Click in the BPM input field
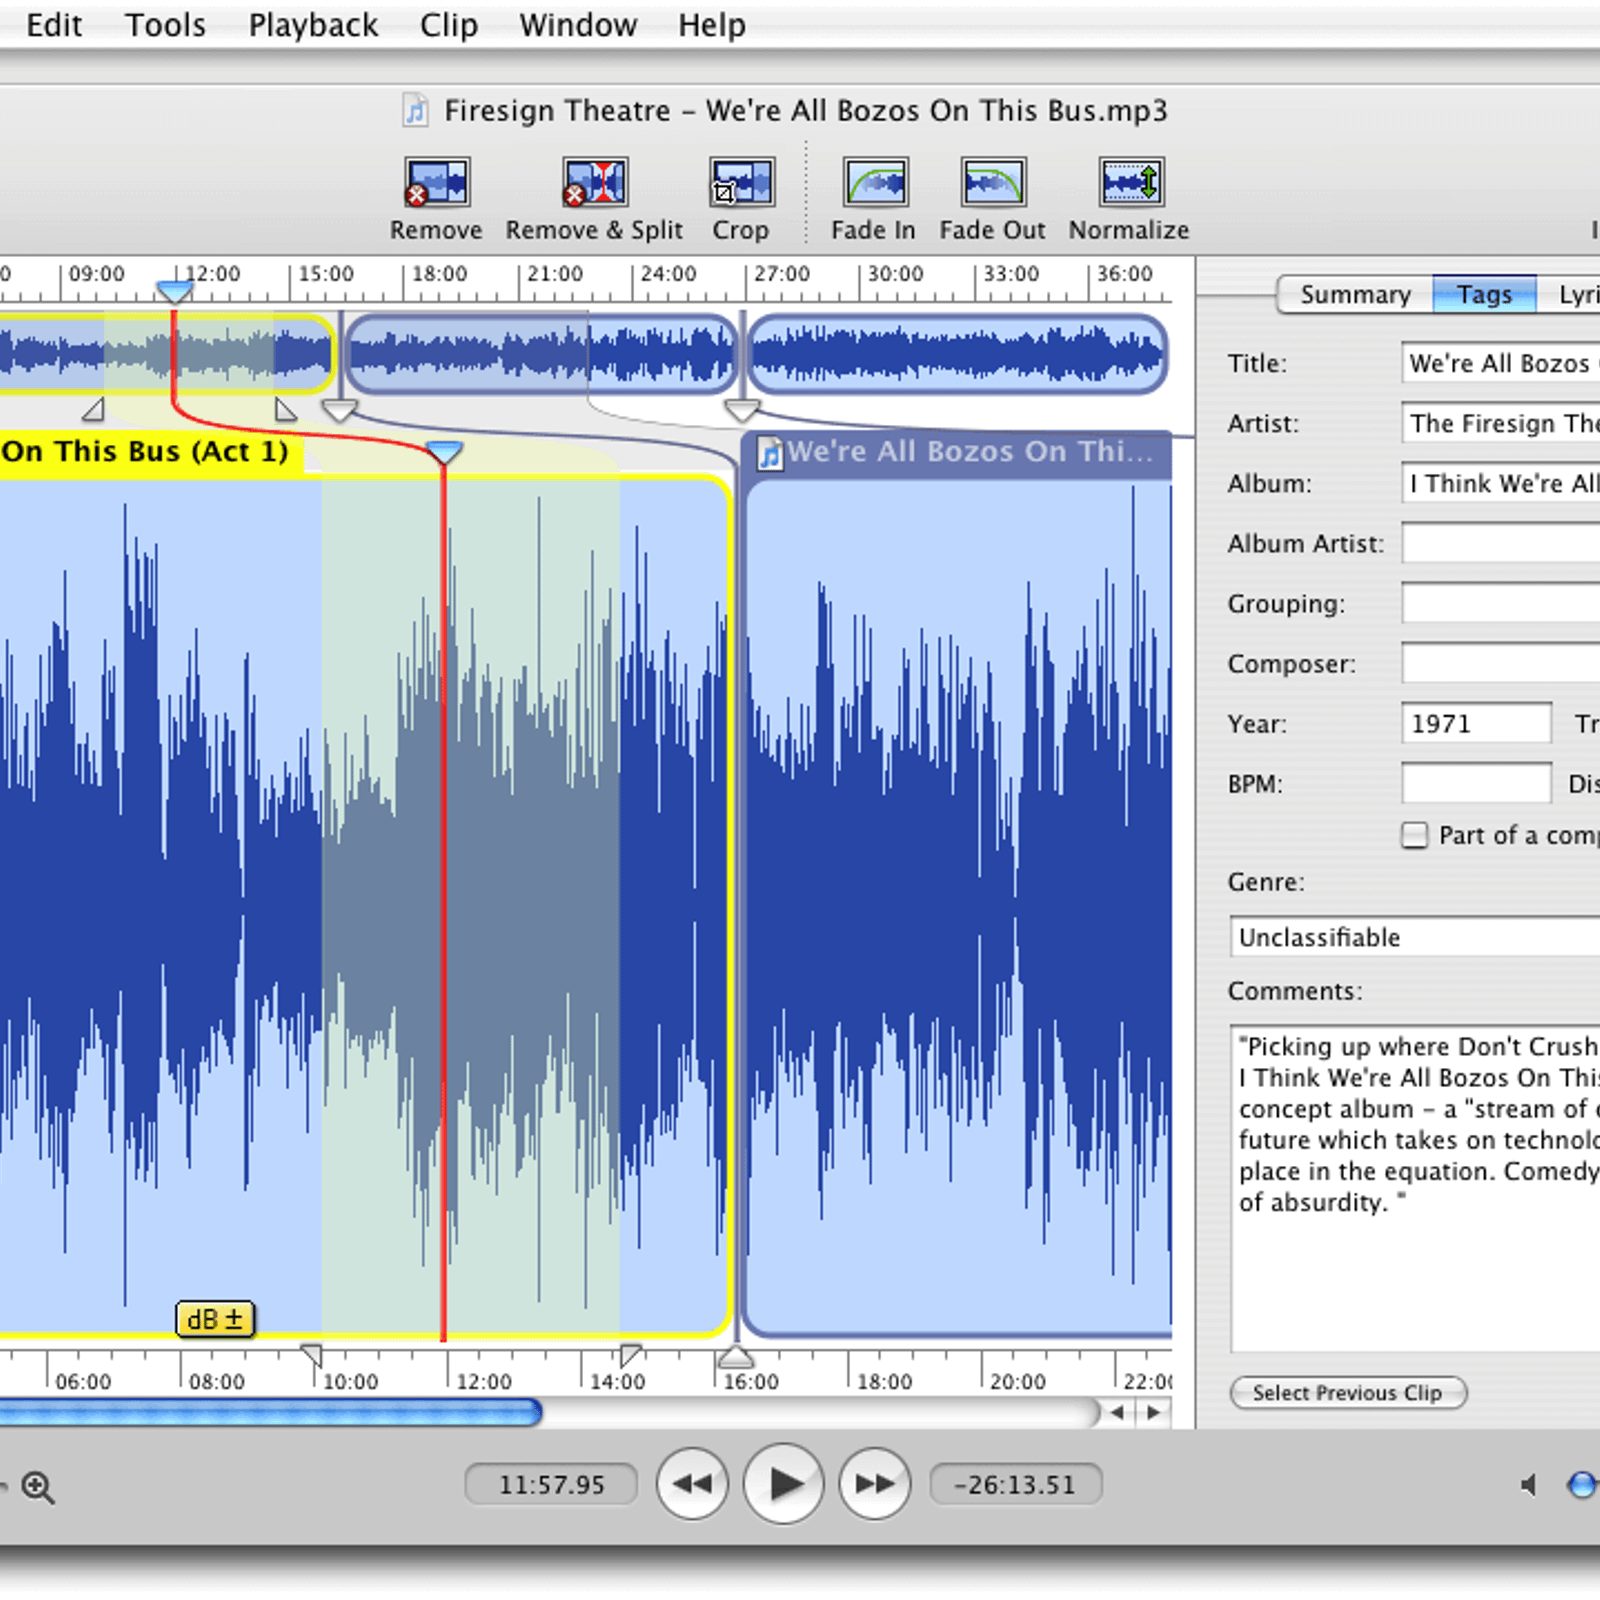This screenshot has height=1600, width=1600. (x=1476, y=783)
